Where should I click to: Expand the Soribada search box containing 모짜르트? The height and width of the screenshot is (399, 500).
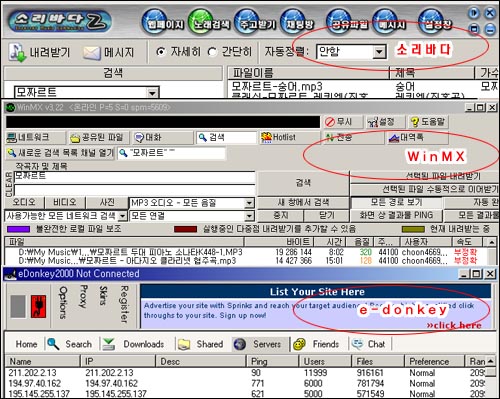click(152, 93)
